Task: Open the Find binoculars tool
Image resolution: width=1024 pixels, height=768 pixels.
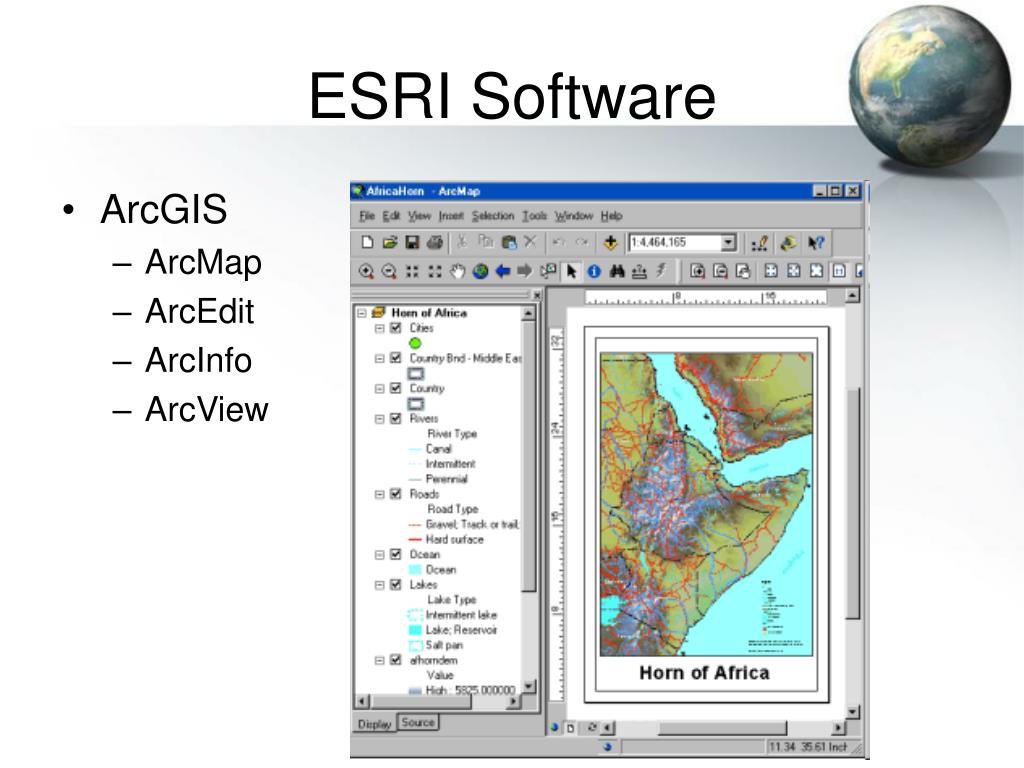Action: (616, 271)
